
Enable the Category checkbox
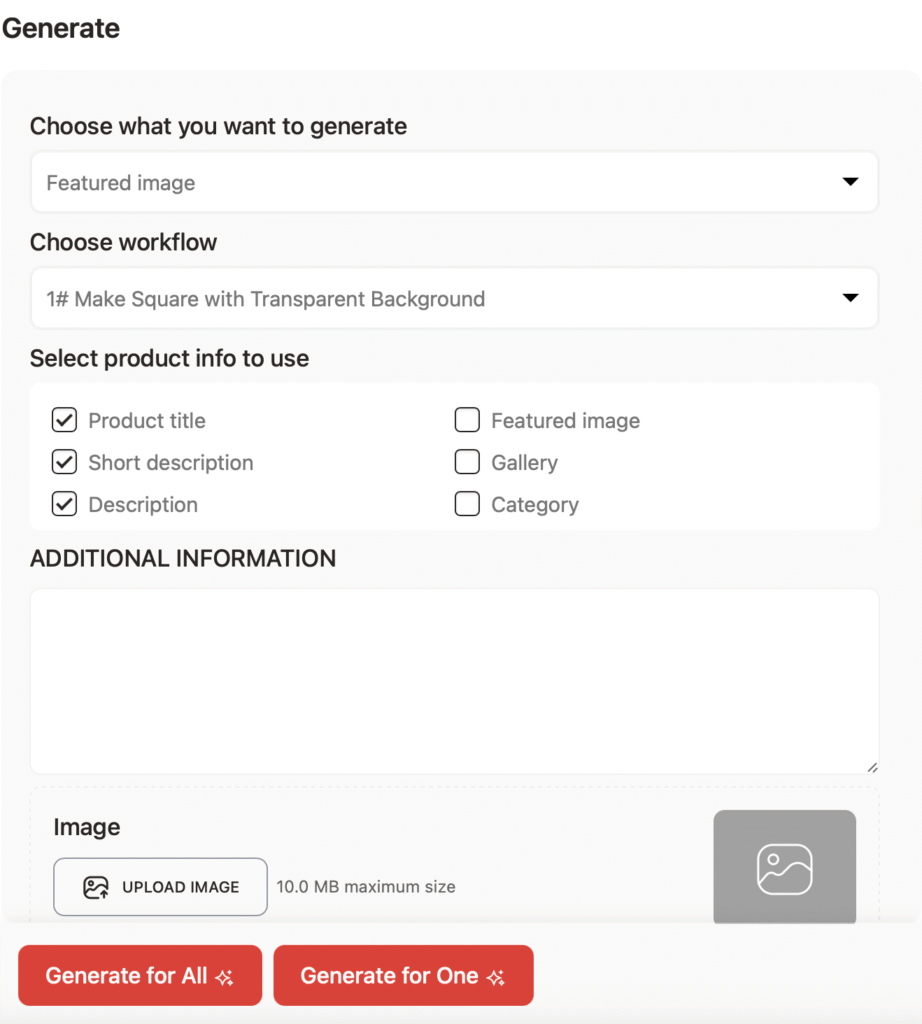467,504
